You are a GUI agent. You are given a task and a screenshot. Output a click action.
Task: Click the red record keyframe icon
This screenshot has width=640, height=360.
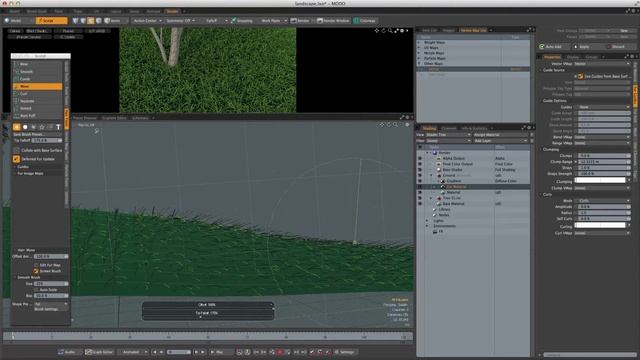pyautogui.click(x=280, y=352)
